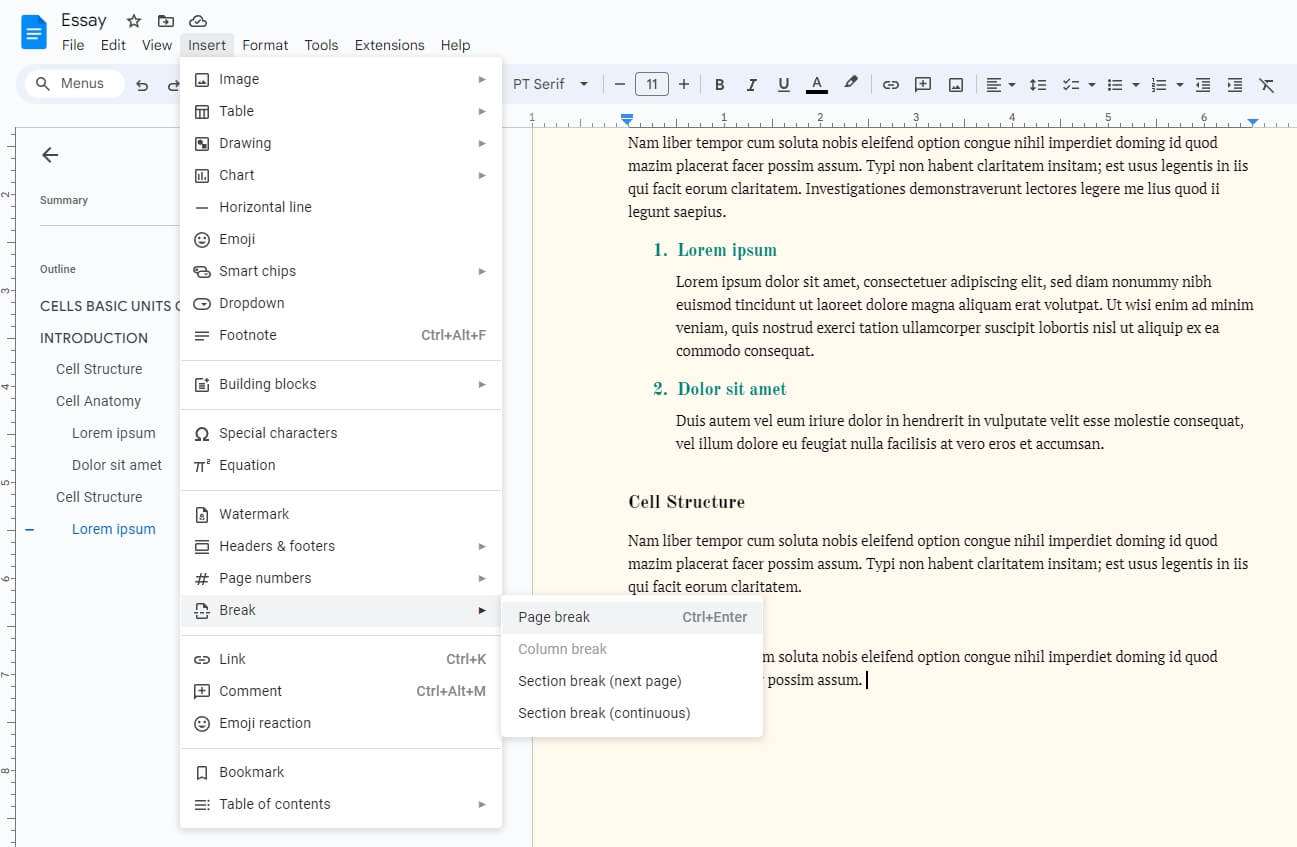Open the Help menu

(455, 45)
